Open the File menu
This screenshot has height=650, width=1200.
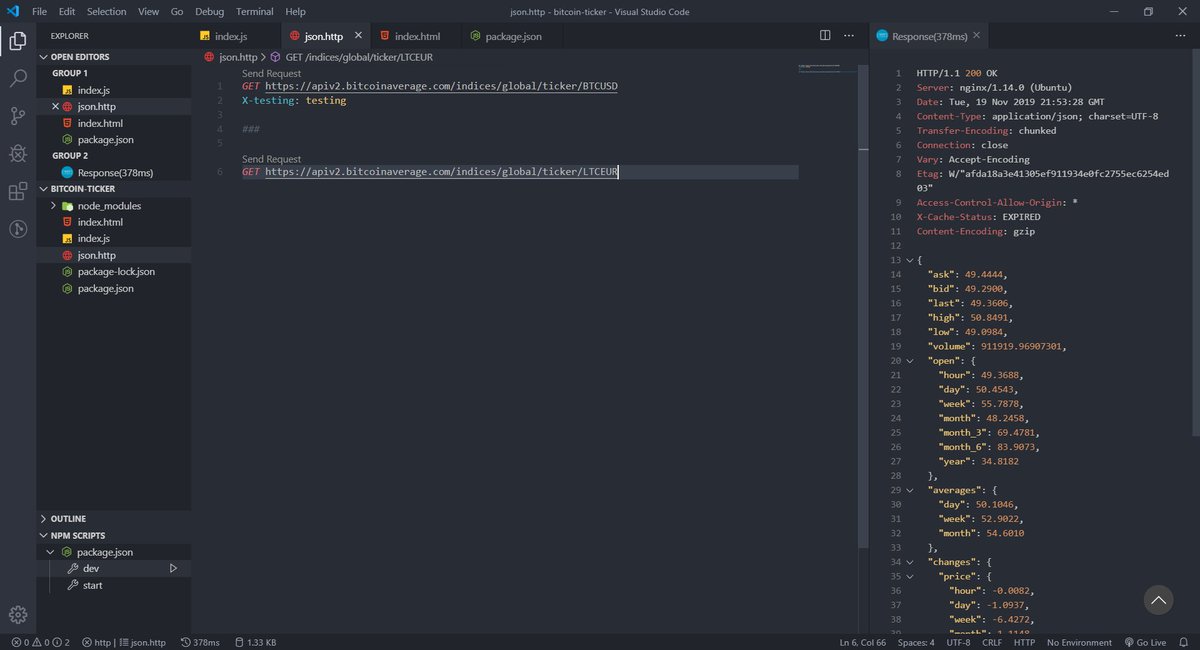tap(40, 11)
